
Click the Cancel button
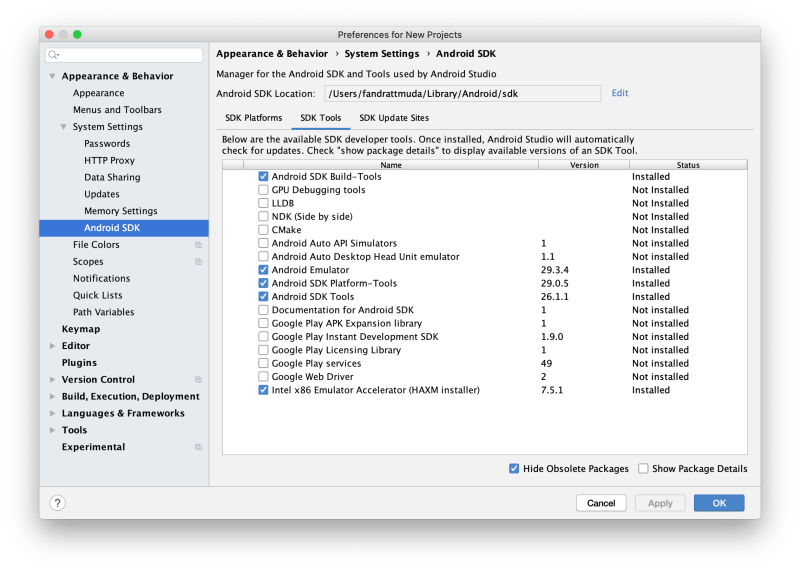coord(601,503)
